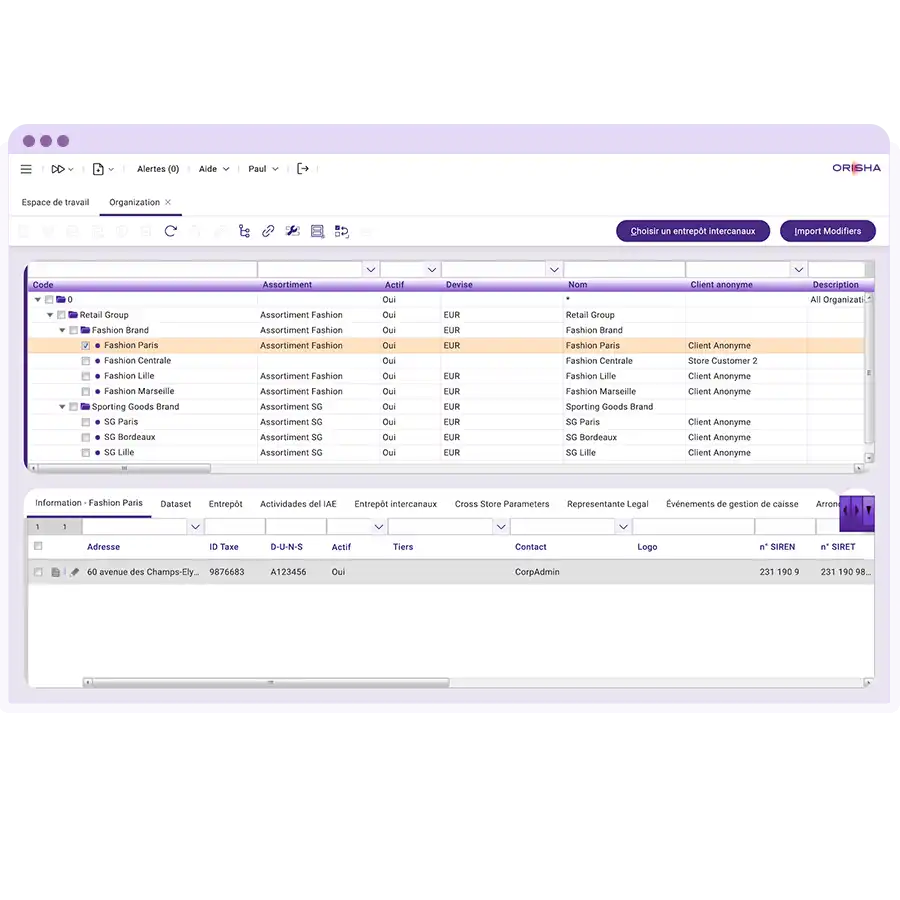Image resolution: width=900 pixels, height=900 pixels.
Task: Open the hamburger navigation menu
Action: coord(26,169)
